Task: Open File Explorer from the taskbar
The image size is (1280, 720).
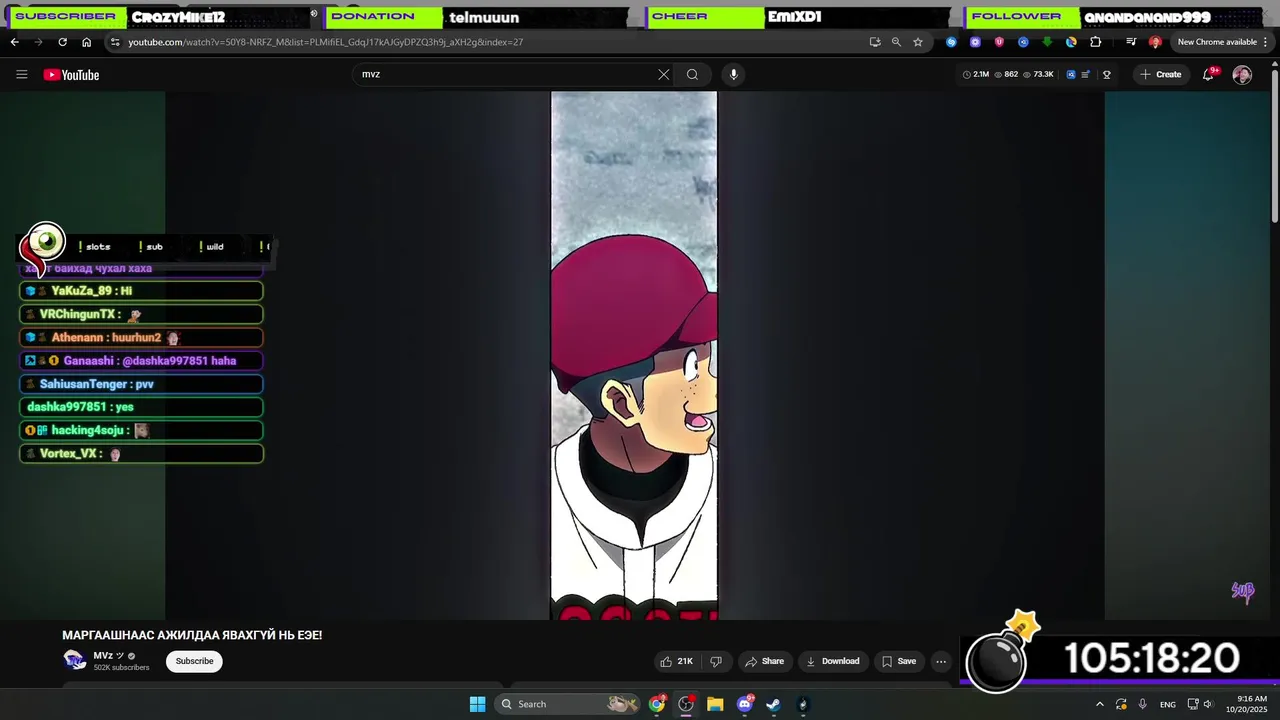Action: coord(715,704)
